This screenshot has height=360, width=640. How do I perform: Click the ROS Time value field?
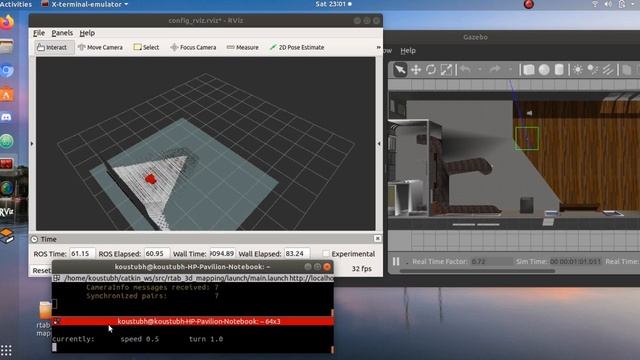[82, 253]
